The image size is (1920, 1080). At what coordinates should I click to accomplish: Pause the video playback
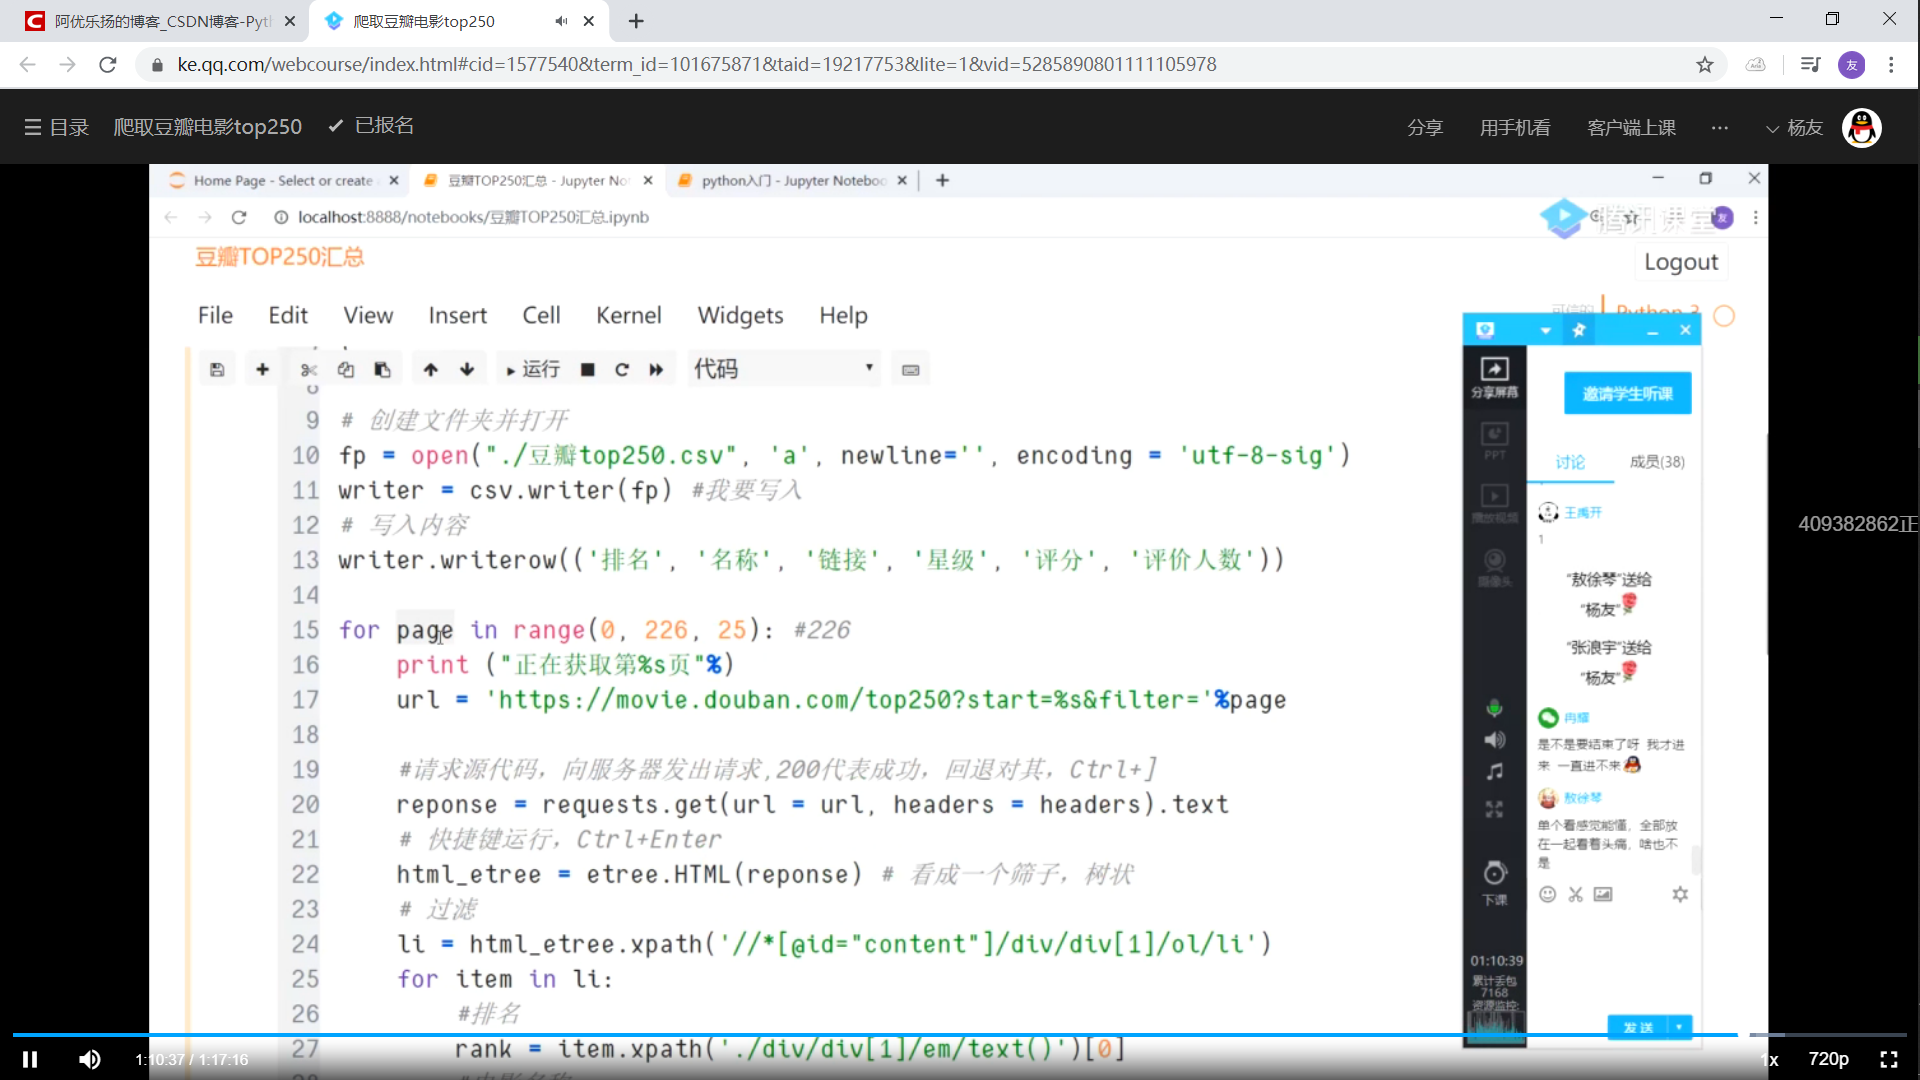(x=30, y=1059)
